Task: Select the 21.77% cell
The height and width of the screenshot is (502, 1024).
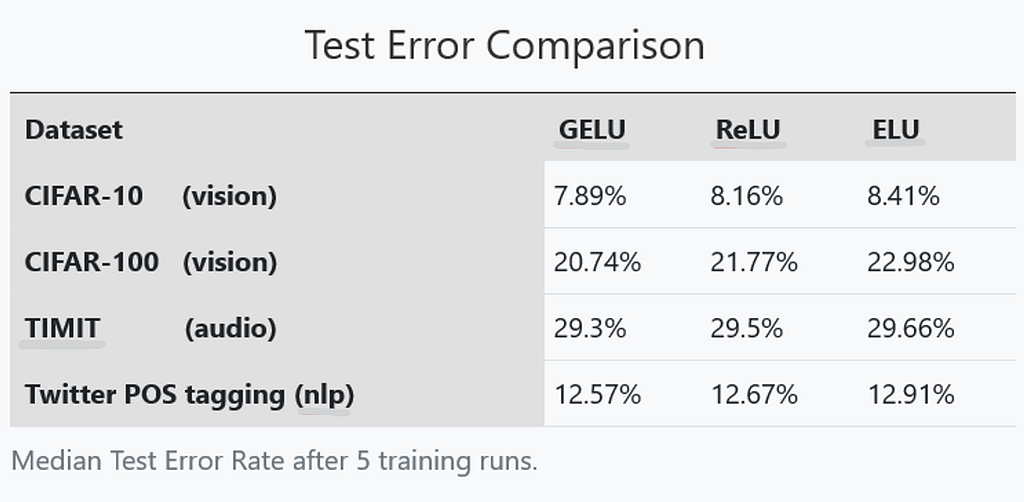Action: [x=754, y=262]
